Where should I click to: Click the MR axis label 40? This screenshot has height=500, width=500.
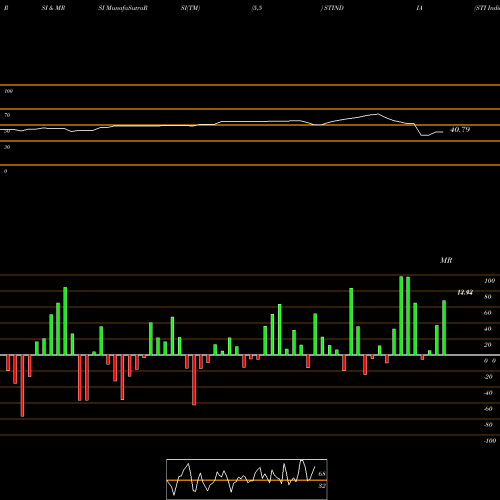pos(488,329)
